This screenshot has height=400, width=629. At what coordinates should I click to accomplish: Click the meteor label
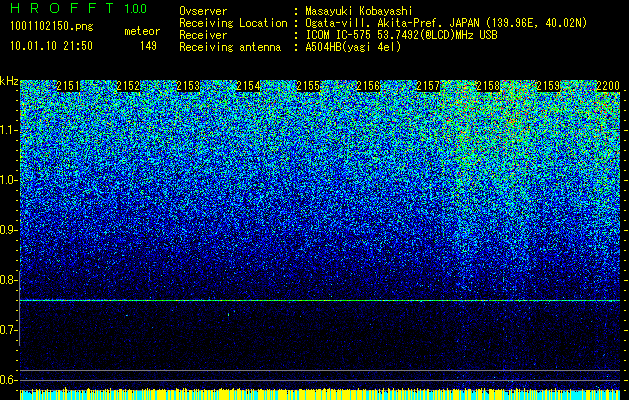click(142, 31)
